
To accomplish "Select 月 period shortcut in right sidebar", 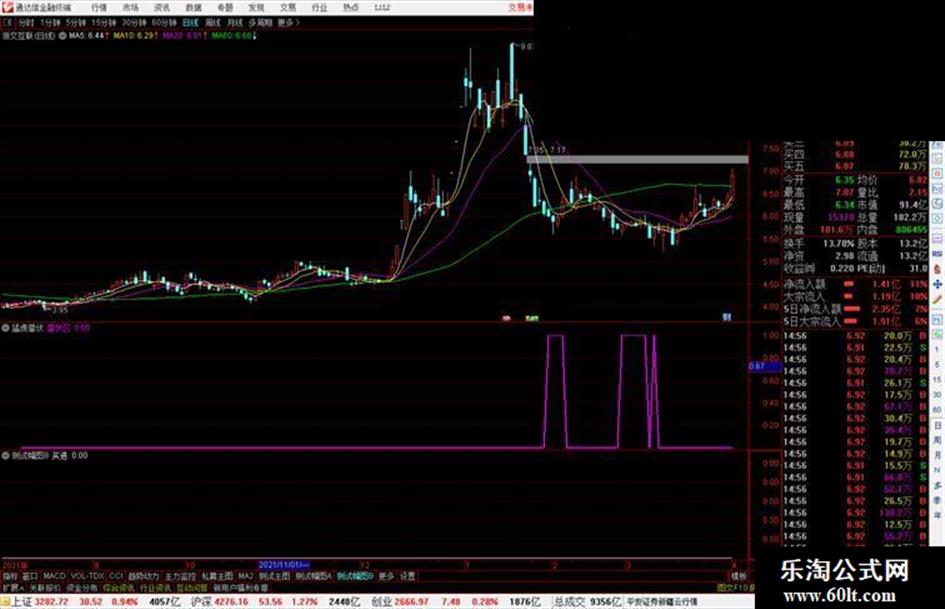I will (x=937, y=455).
